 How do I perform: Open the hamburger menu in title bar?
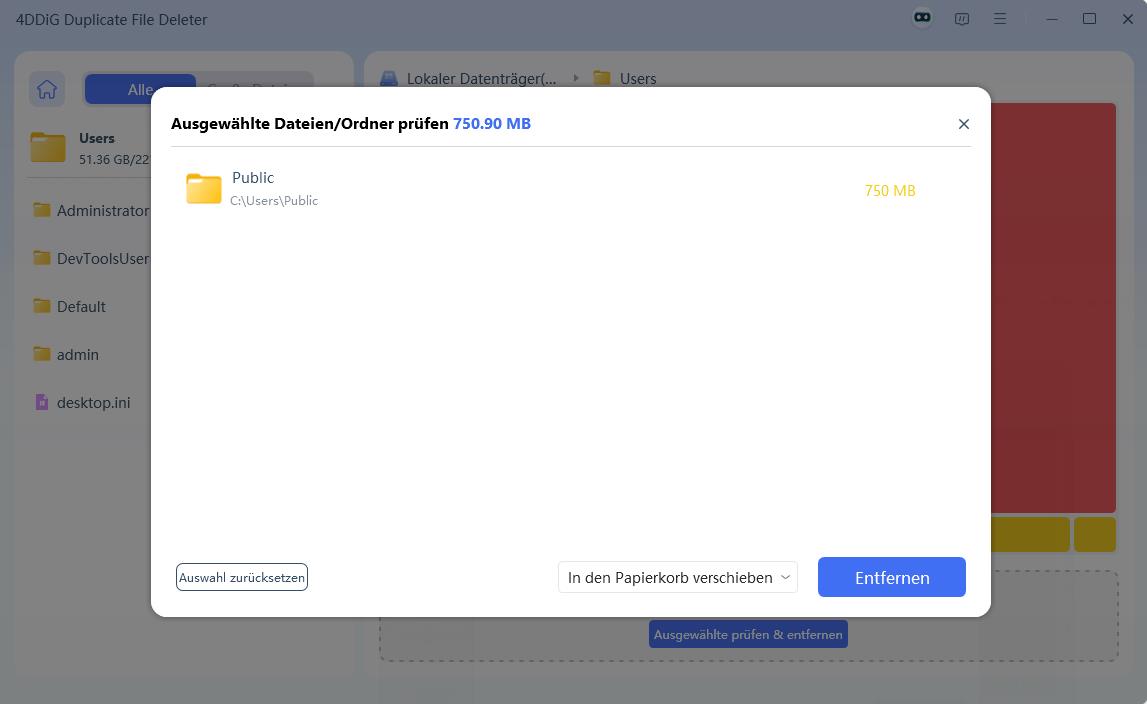[1000, 19]
